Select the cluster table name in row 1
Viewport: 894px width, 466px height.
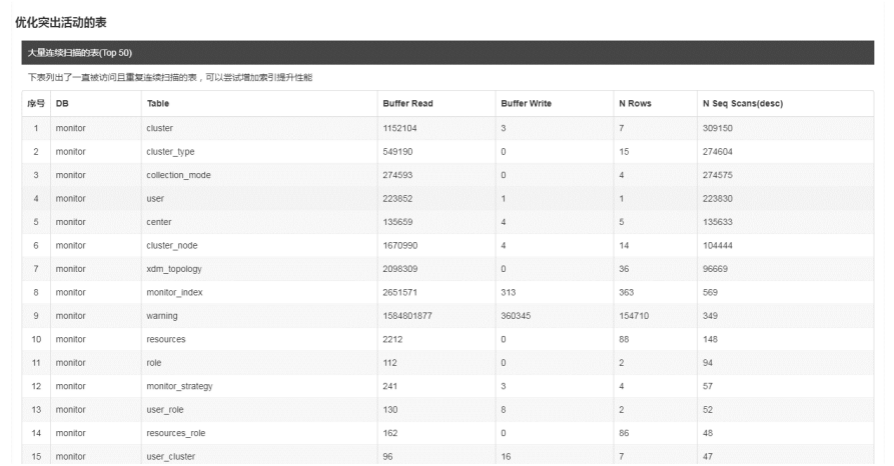160,128
